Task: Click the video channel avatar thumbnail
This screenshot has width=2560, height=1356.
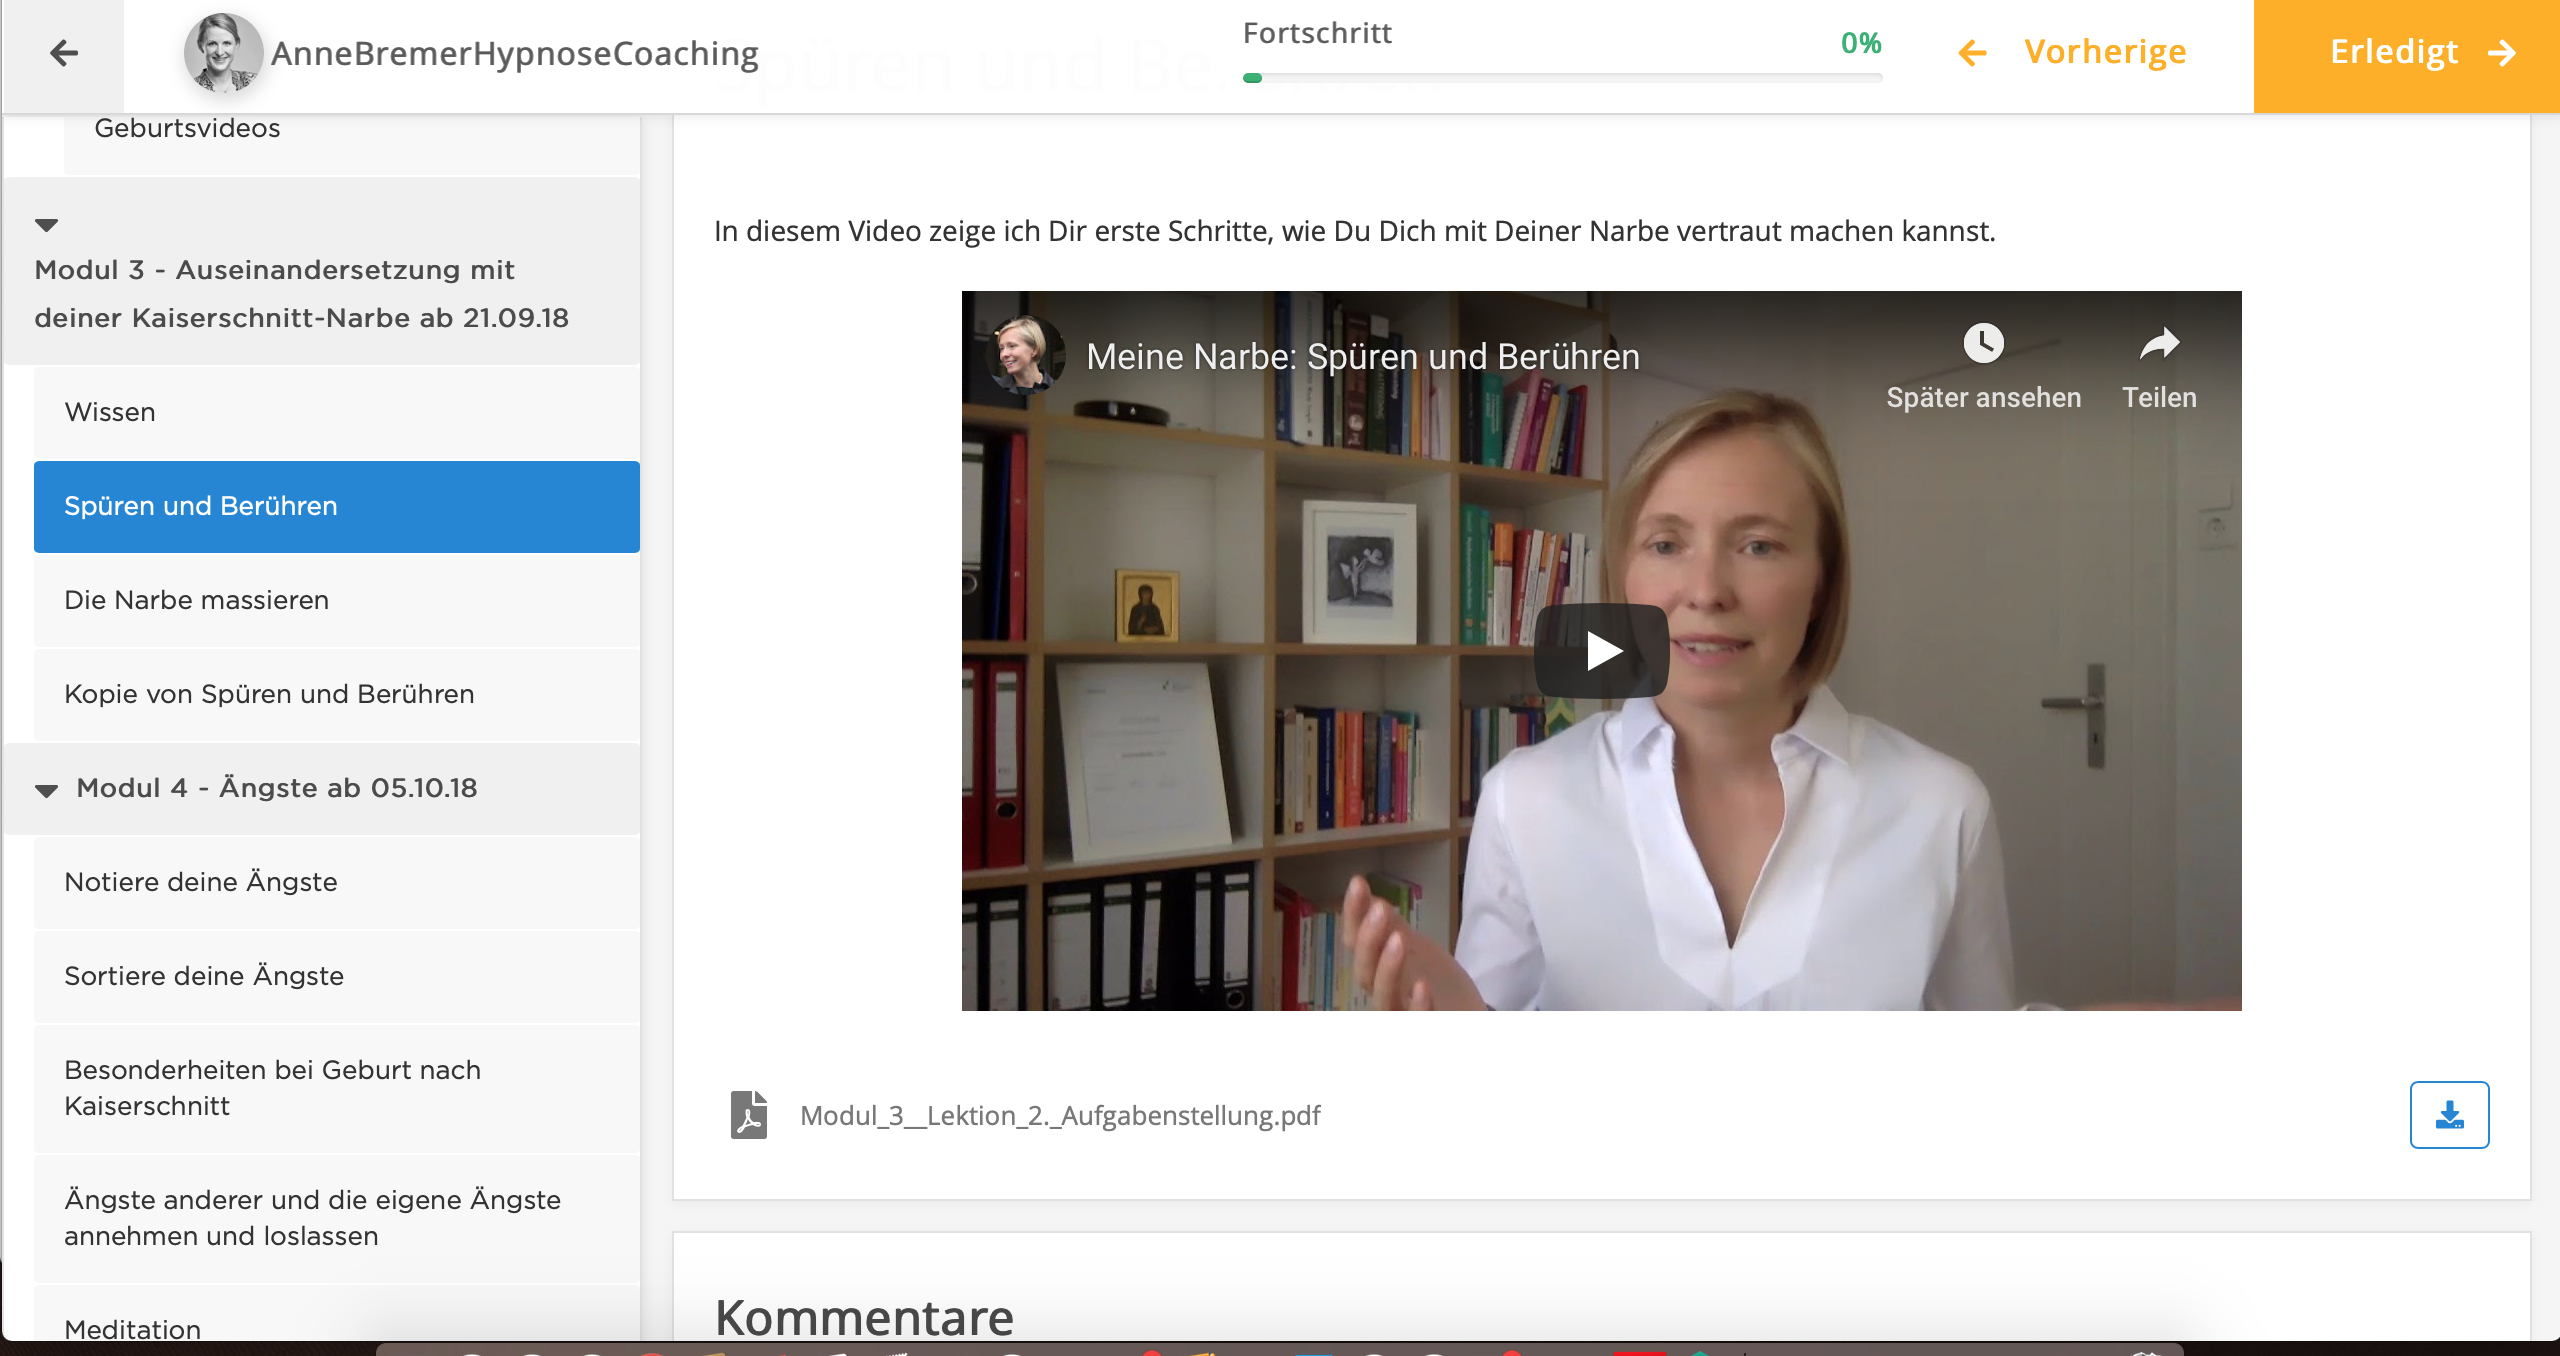Action: [1025, 356]
